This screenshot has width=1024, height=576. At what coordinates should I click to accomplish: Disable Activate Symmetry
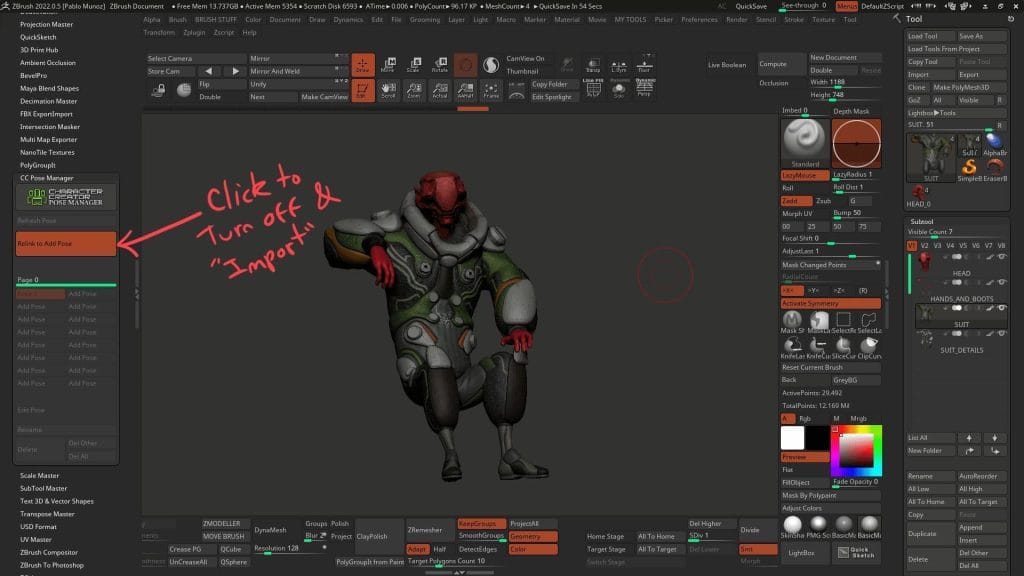coord(830,303)
